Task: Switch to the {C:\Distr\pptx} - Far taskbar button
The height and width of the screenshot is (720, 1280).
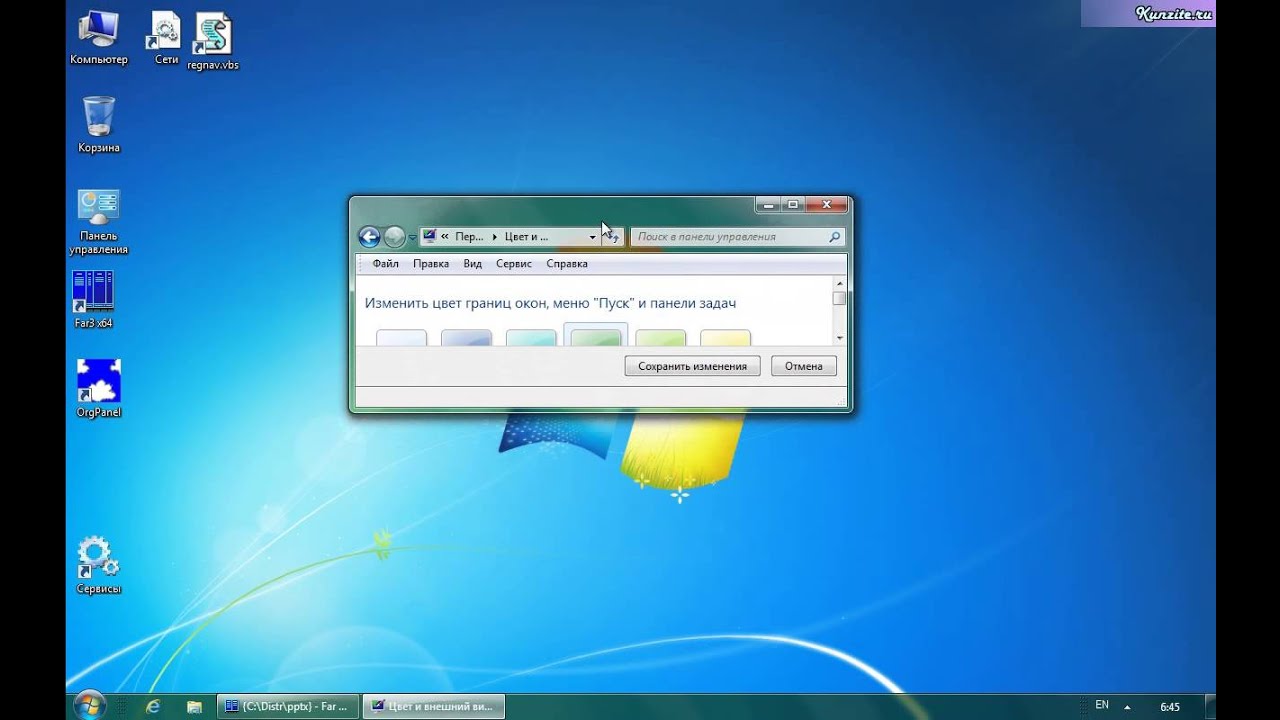Action: click(x=287, y=706)
